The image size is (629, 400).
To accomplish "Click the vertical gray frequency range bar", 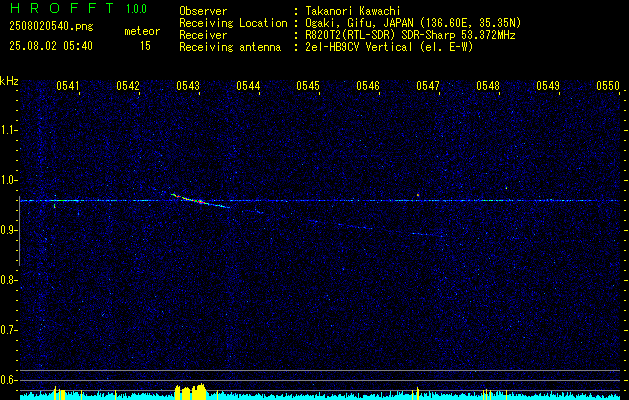I will coord(19,231).
